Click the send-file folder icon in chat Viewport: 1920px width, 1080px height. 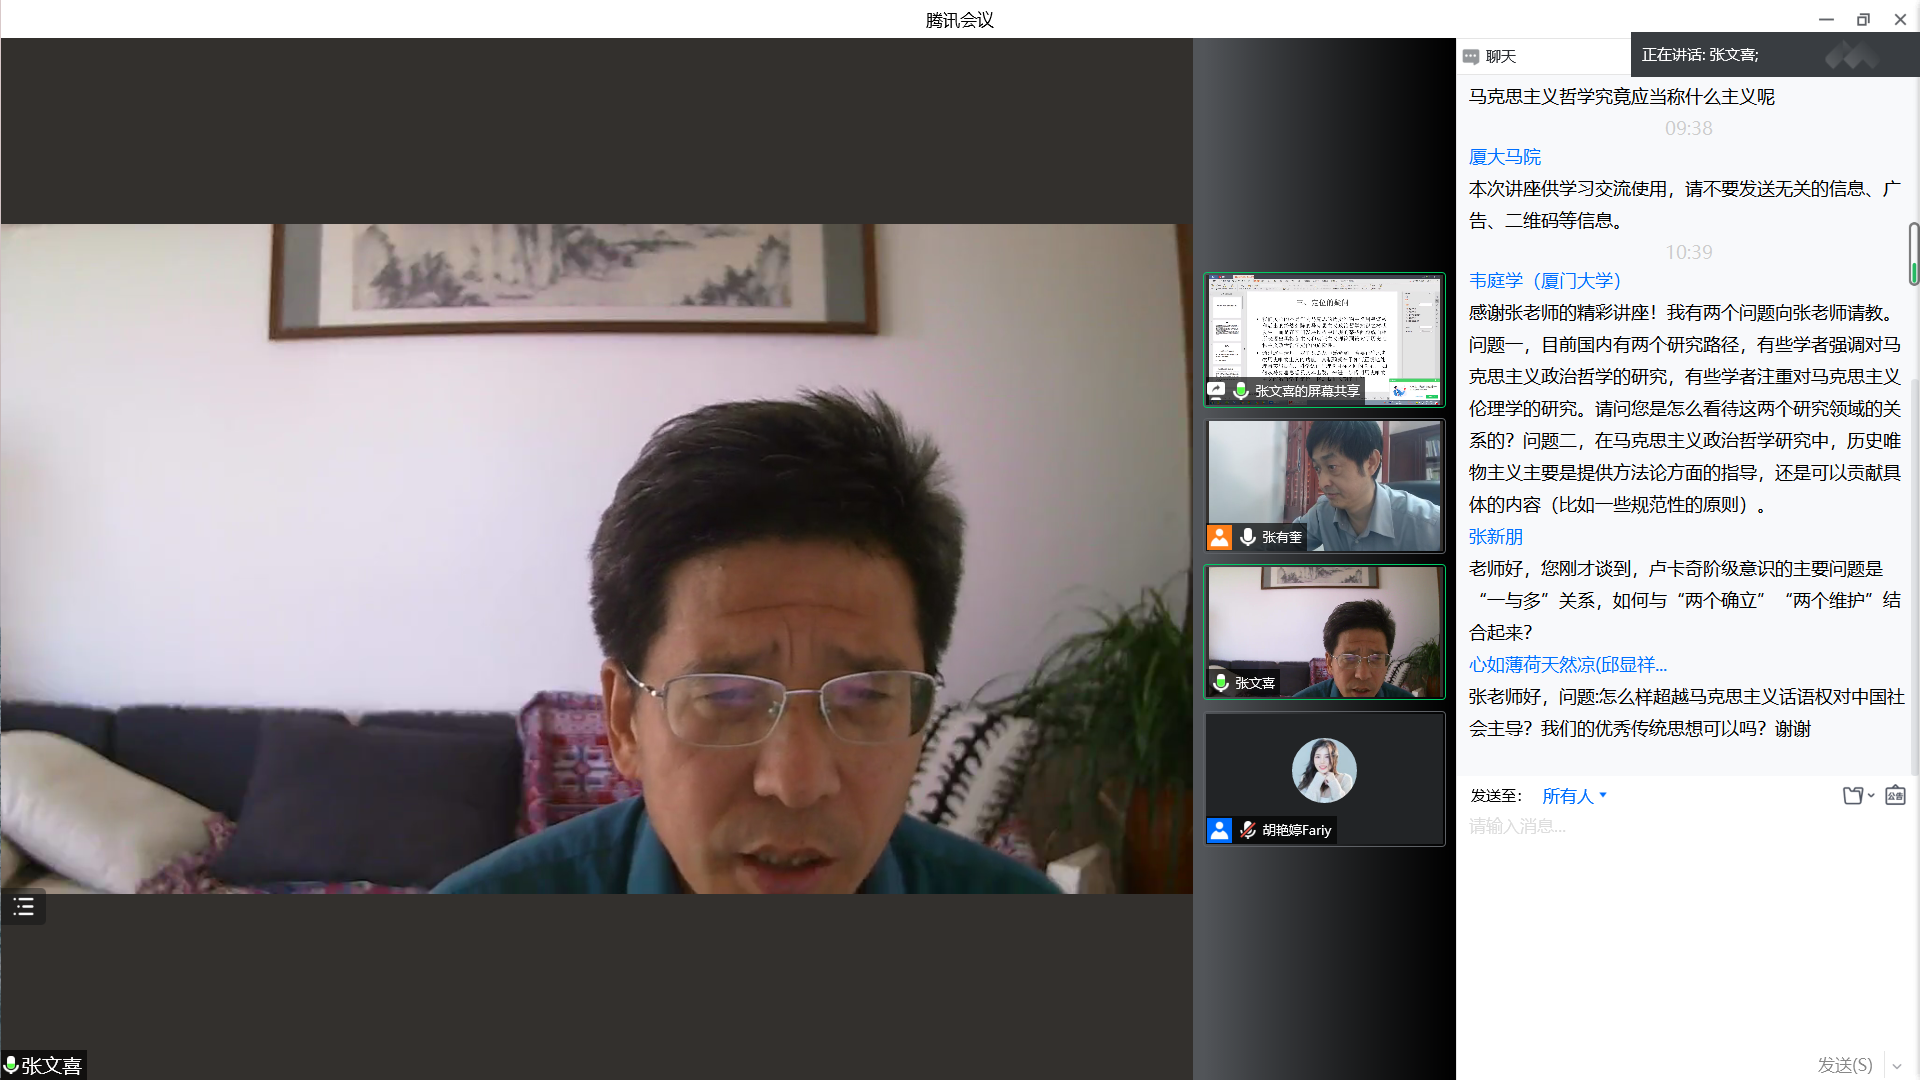1853,796
